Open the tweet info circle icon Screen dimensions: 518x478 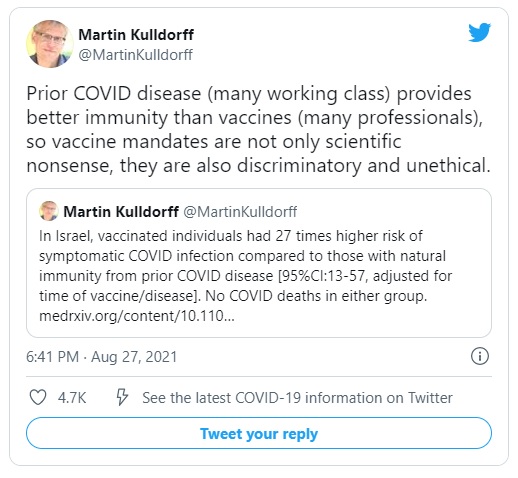[x=480, y=356]
